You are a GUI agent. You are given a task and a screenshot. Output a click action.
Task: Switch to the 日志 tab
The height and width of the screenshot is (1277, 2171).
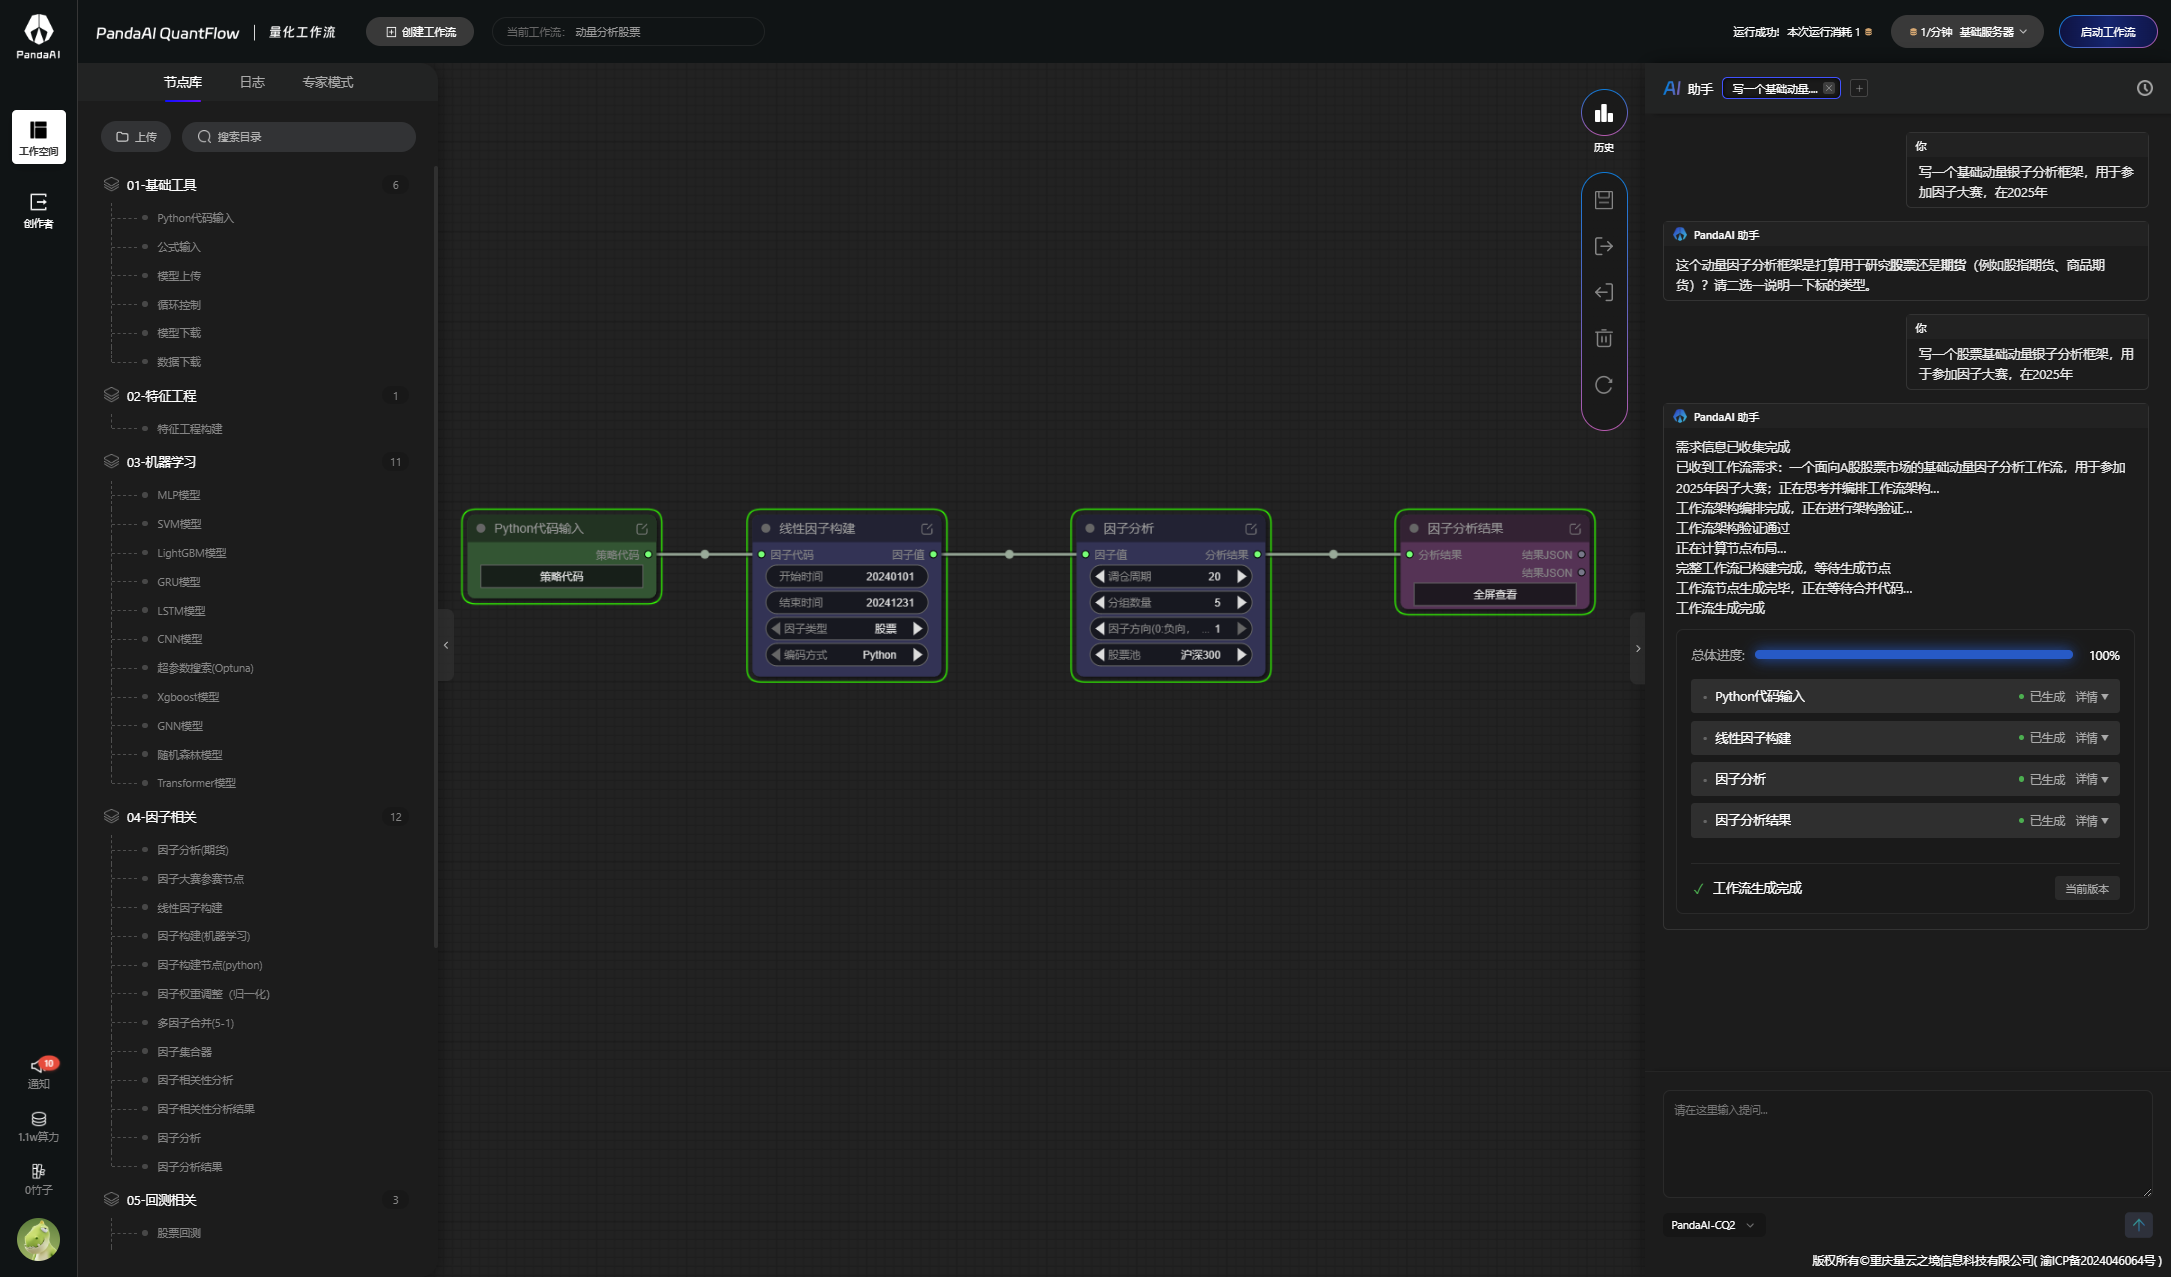(252, 82)
